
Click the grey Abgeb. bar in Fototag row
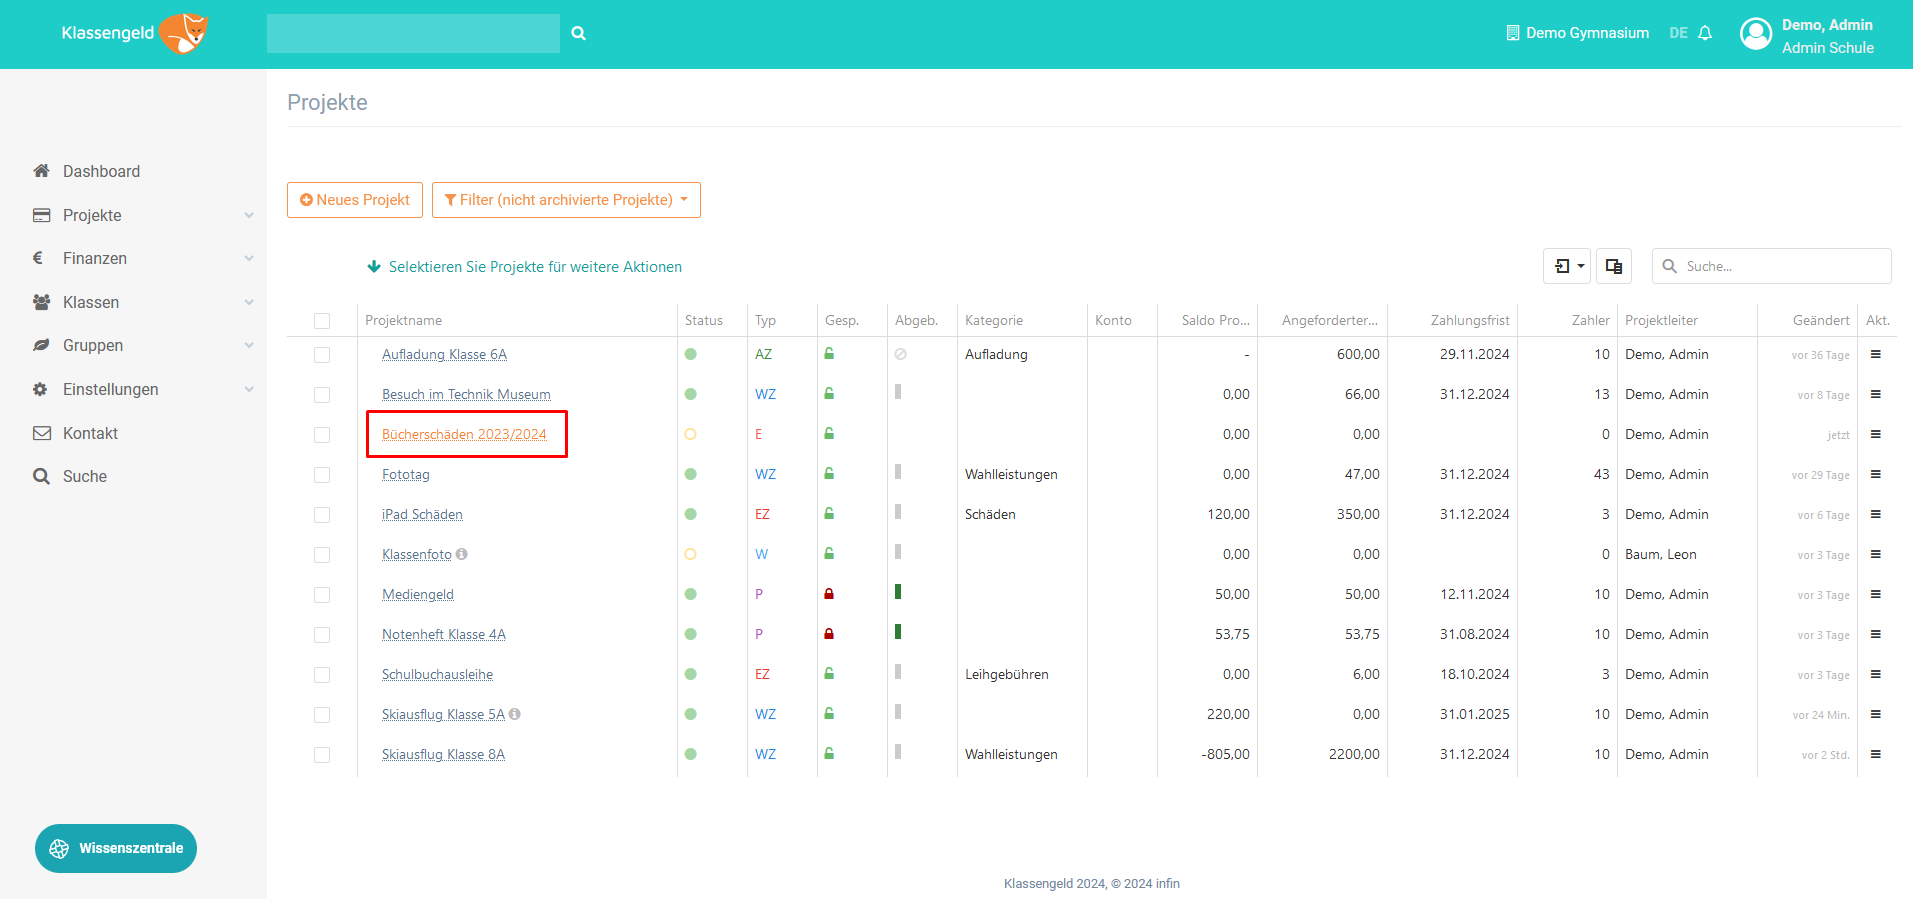pos(898,472)
